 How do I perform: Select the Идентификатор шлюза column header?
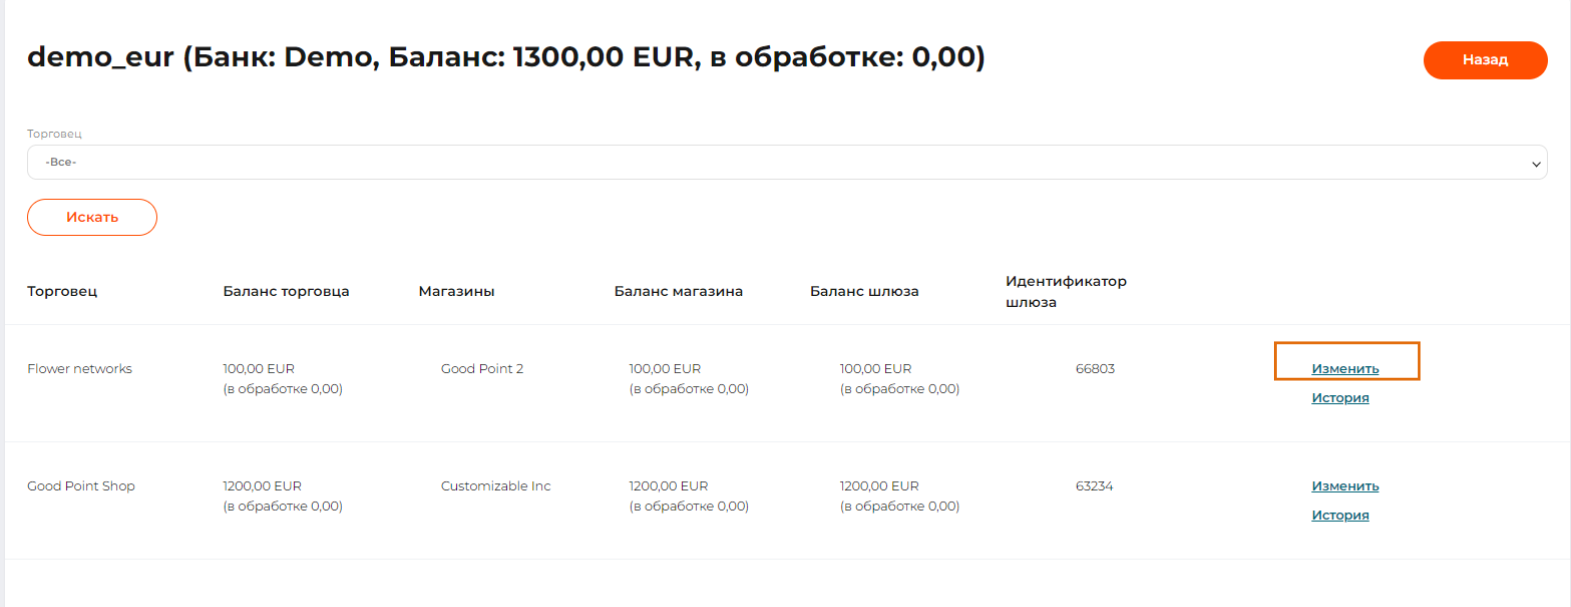coord(1065,291)
